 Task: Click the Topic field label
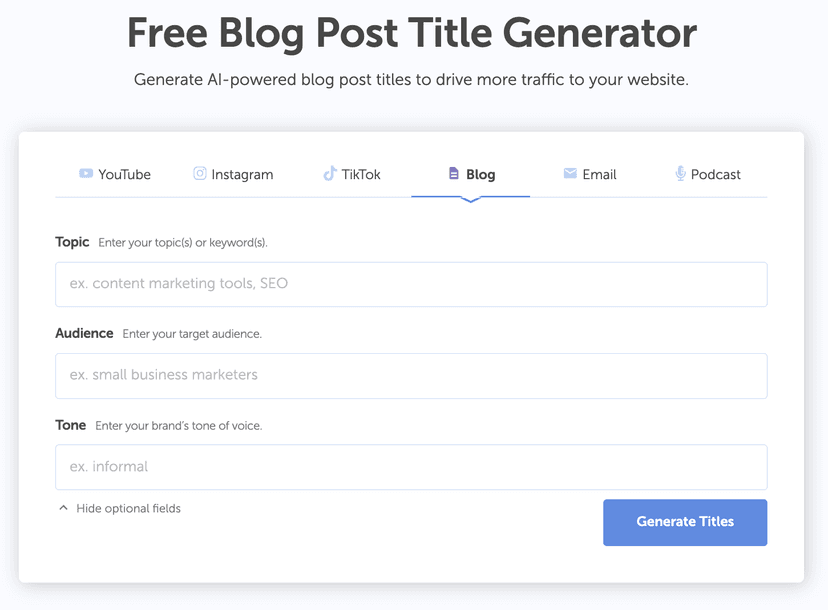71,242
